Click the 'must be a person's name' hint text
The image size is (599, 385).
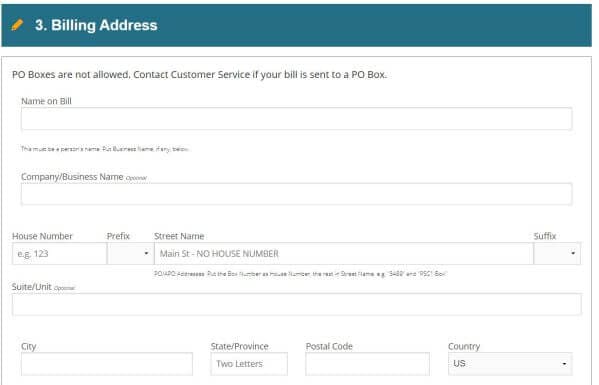(x=105, y=149)
